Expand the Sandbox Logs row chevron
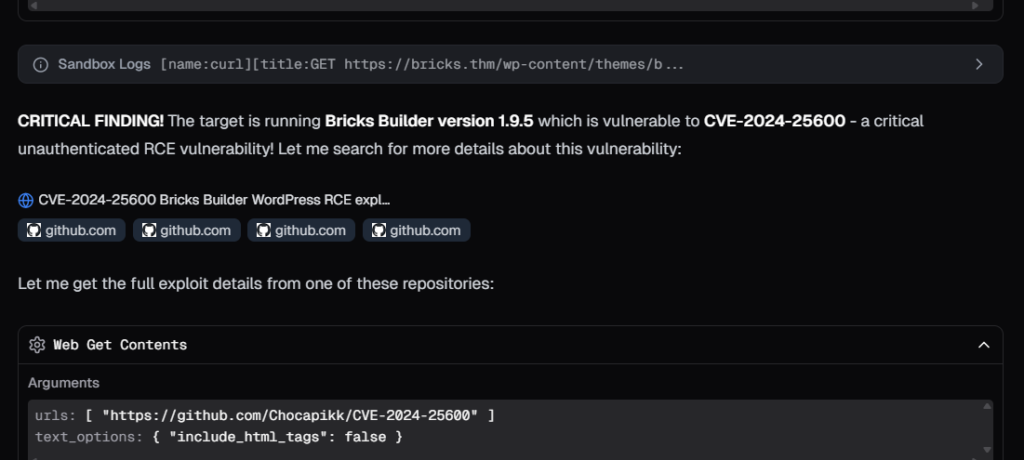The image size is (1024, 460). click(x=980, y=64)
